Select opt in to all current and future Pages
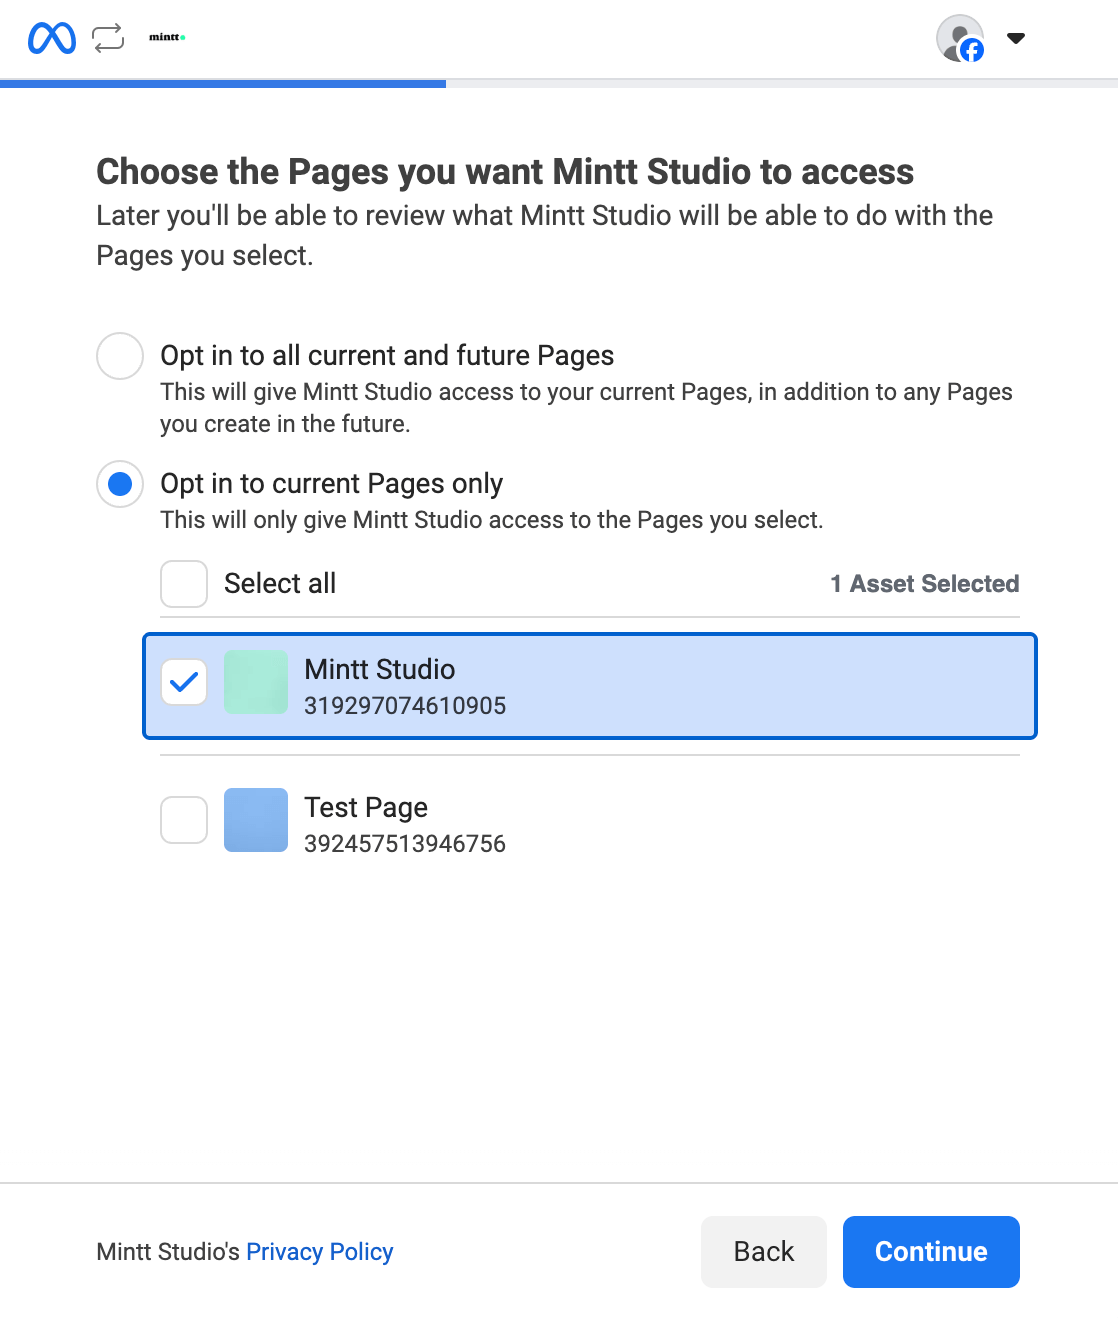 click(x=119, y=356)
